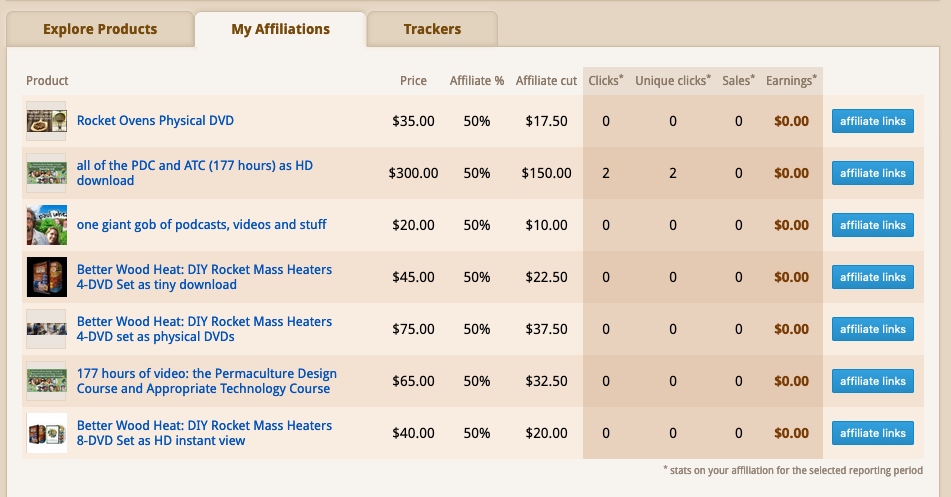Click the 4-DVD Set tiny download thumbnail
Viewport: 951px width, 497px height.
(46, 277)
